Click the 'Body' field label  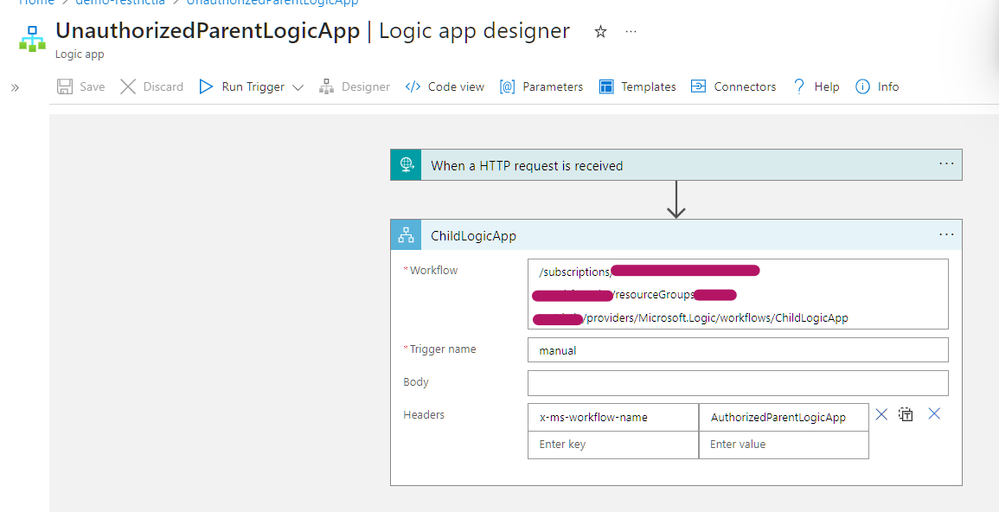pos(416,381)
